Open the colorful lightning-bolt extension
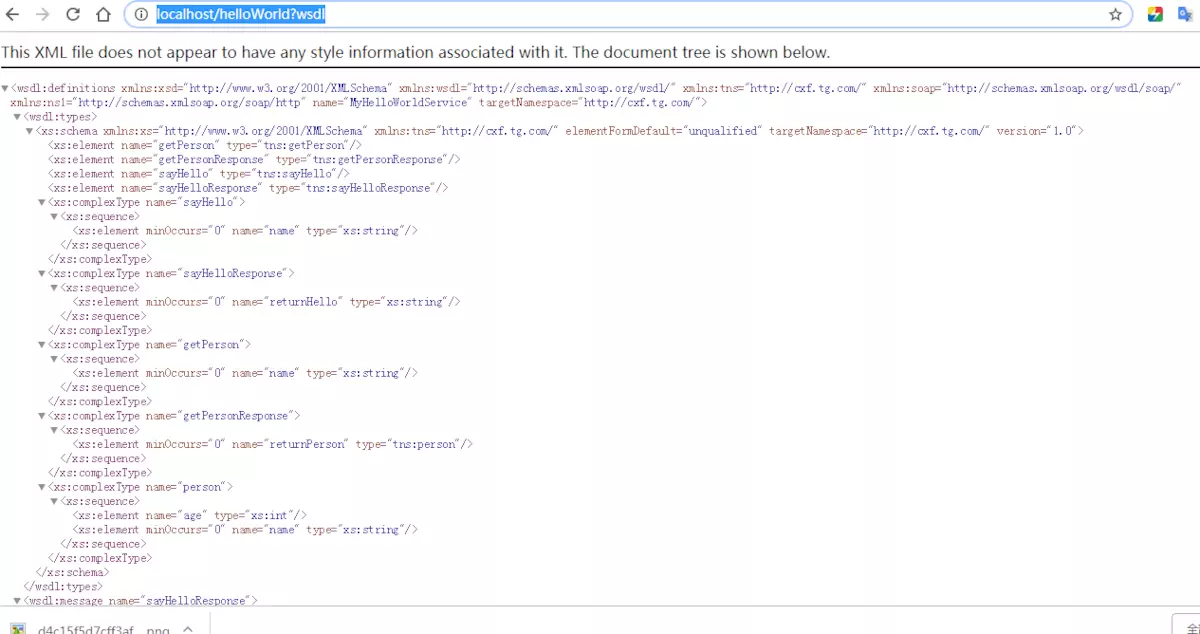 [1155, 15]
